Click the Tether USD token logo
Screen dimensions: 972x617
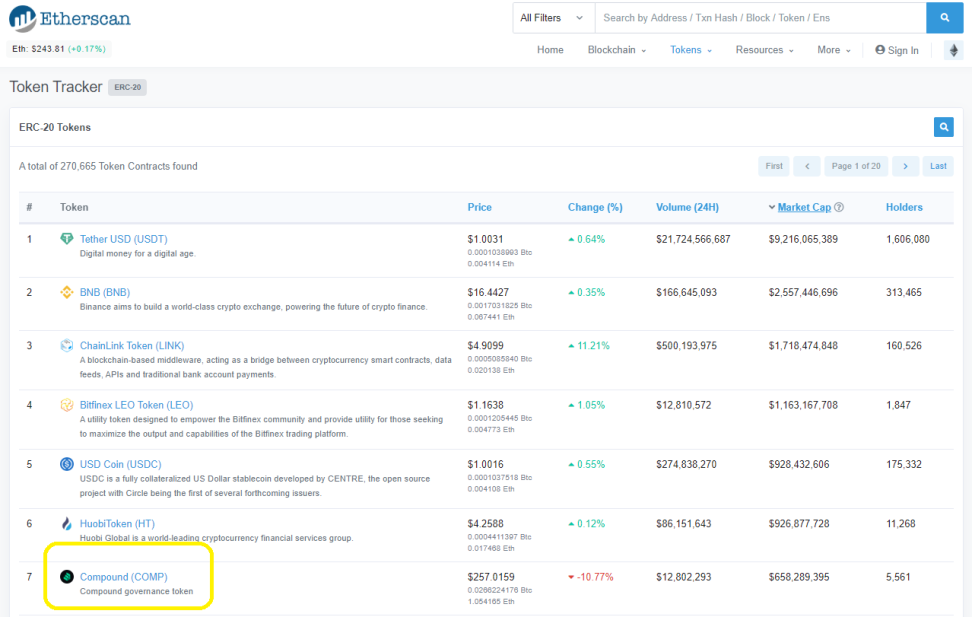[x=66, y=239]
